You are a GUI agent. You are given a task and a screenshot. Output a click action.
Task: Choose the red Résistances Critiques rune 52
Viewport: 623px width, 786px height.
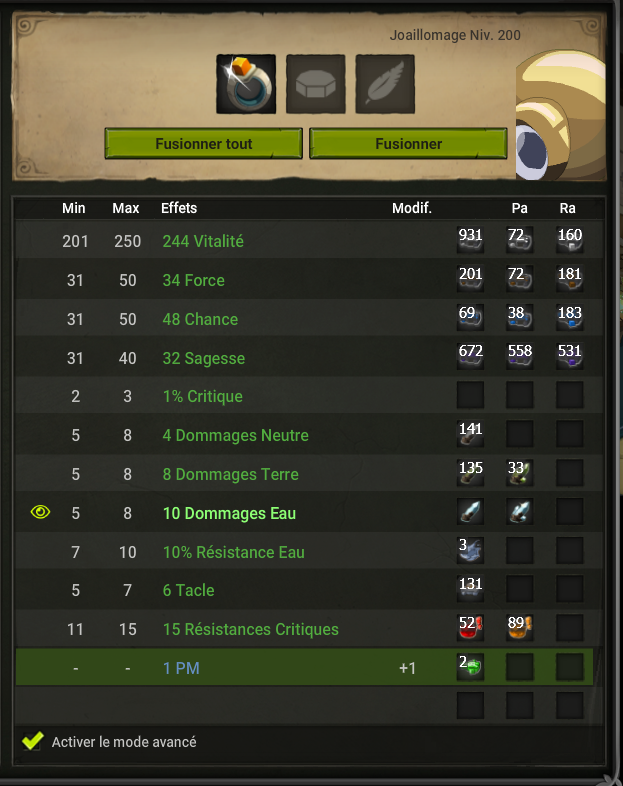[470, 628]
